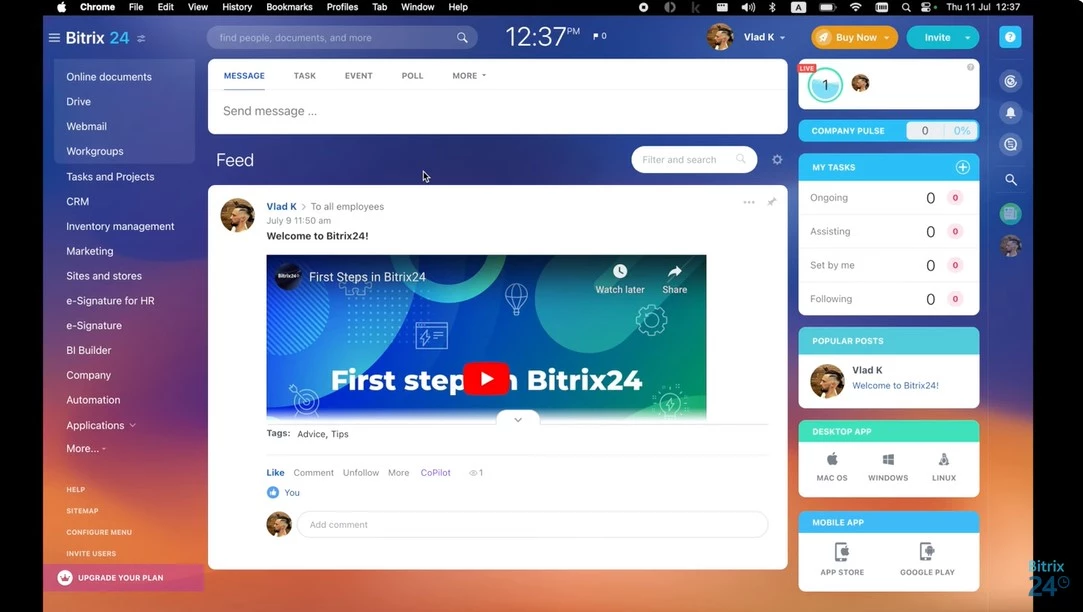The image size is (1083, 612).
Task: Click the help question mark icon
Action: [1010, 37]
